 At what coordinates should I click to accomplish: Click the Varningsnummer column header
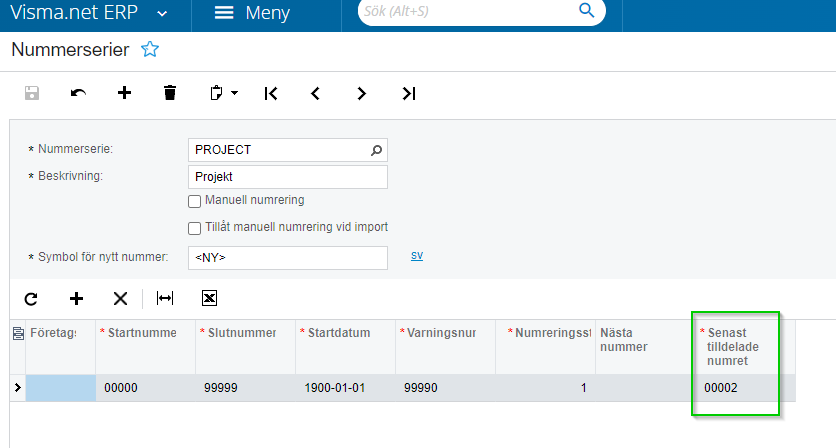click(x=446, y=347)
